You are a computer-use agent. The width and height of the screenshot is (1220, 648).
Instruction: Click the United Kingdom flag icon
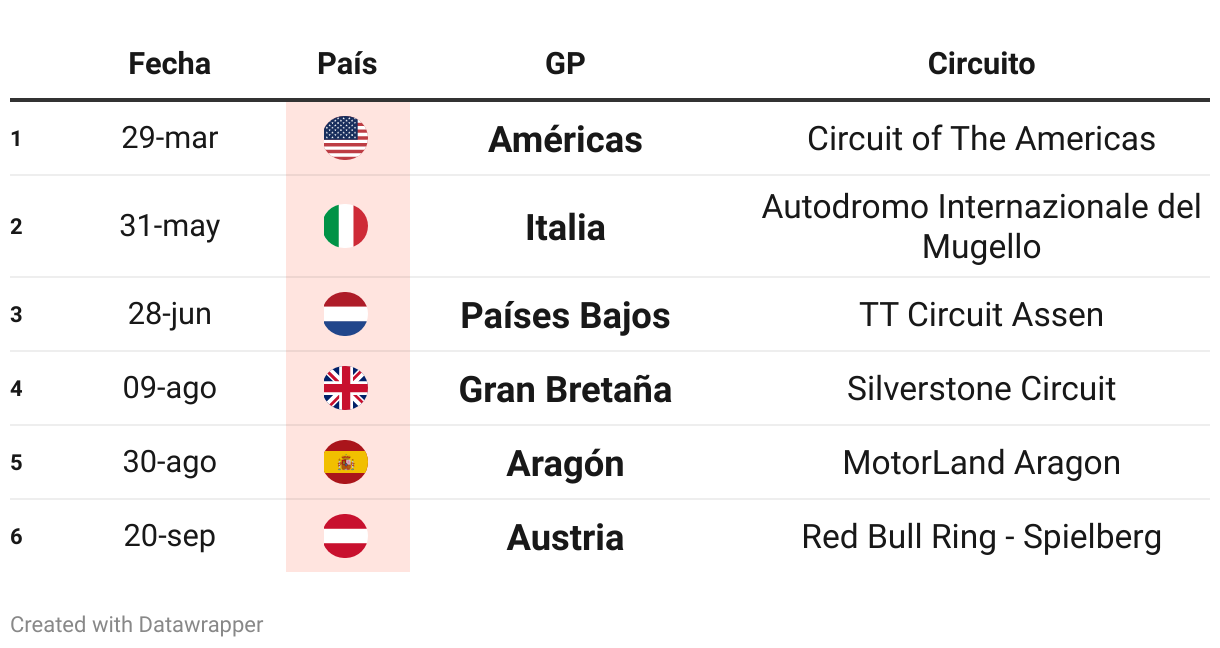(346, 388)
